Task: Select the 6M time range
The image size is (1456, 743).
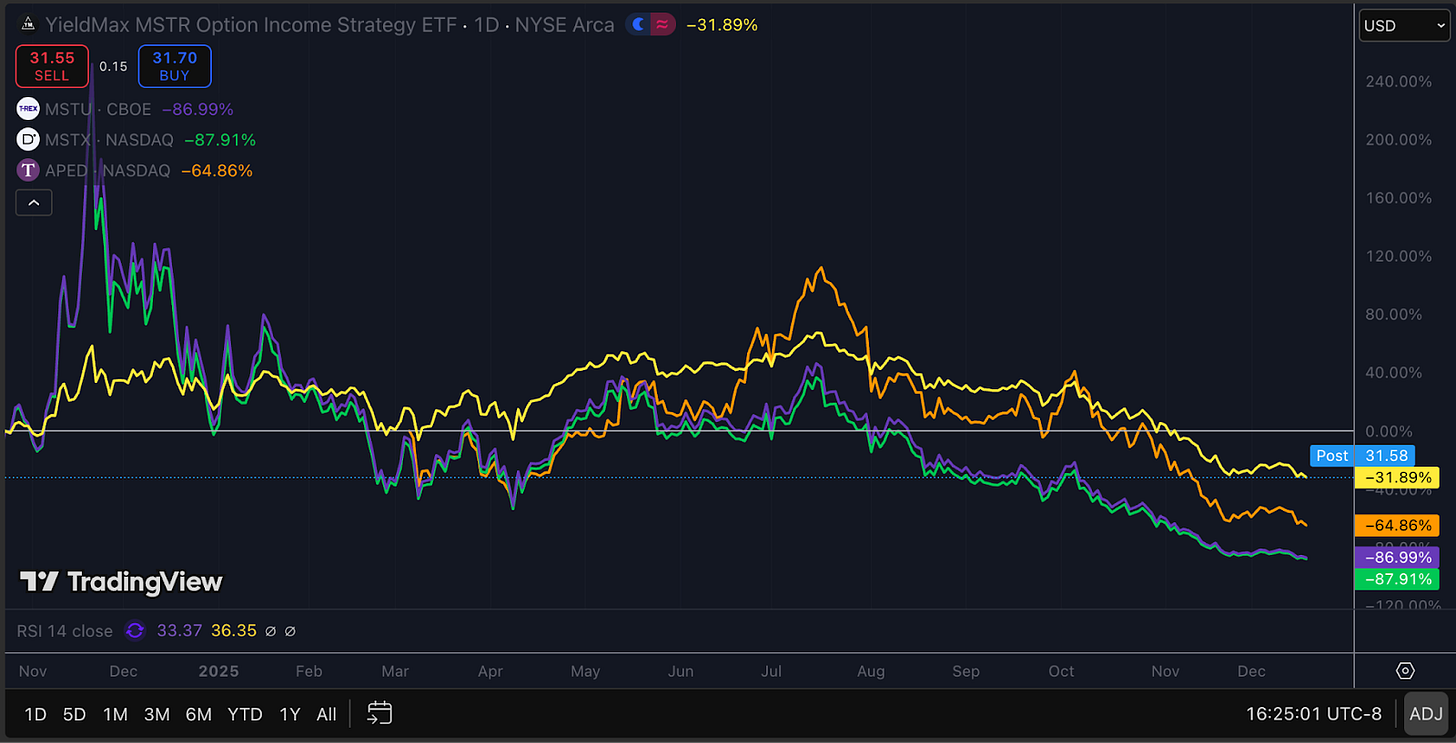Action: coord(198,714)
